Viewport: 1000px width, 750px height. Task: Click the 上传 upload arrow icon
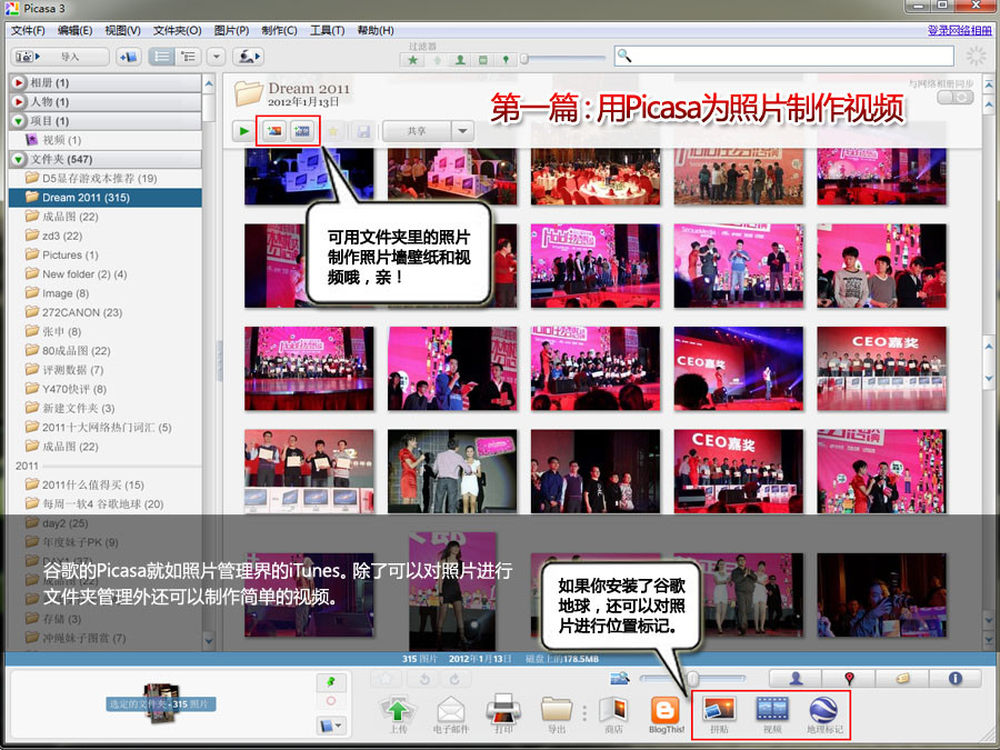pos(397,710)
